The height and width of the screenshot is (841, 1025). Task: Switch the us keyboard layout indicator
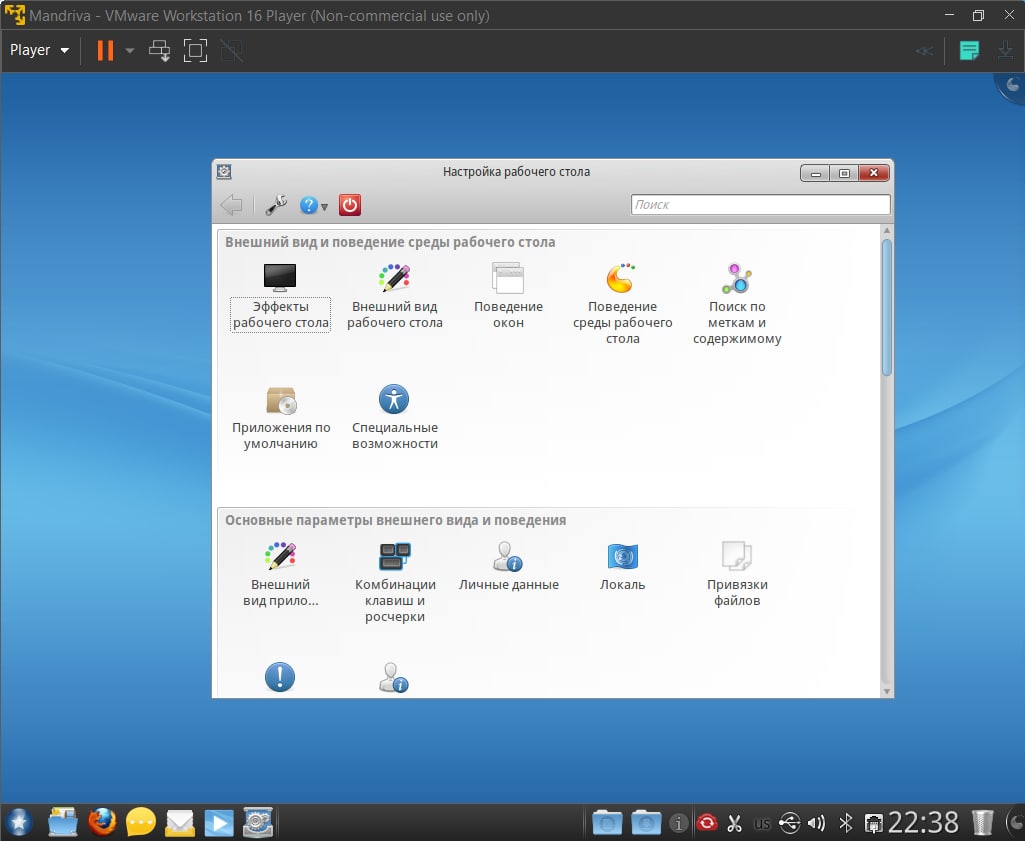[762, 823]
